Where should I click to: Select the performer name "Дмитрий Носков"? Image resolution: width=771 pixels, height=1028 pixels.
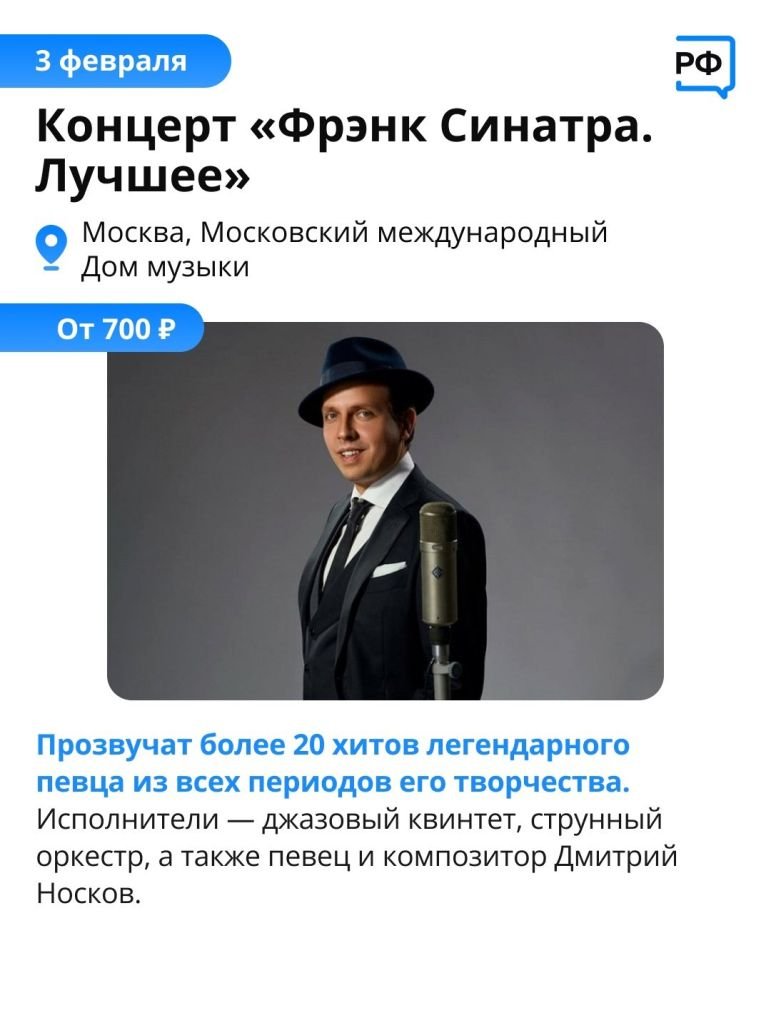(x=357, y=875)
